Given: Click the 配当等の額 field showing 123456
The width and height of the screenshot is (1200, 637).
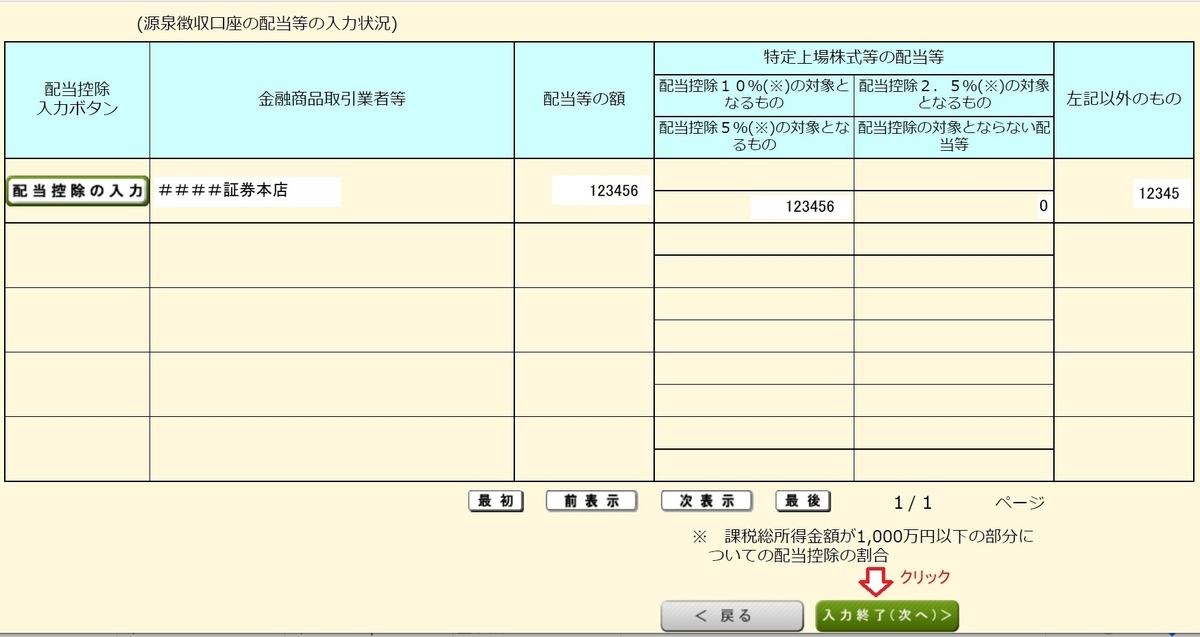Looking at the screenshot, I should pyautogui.click(x=597, y=189).
